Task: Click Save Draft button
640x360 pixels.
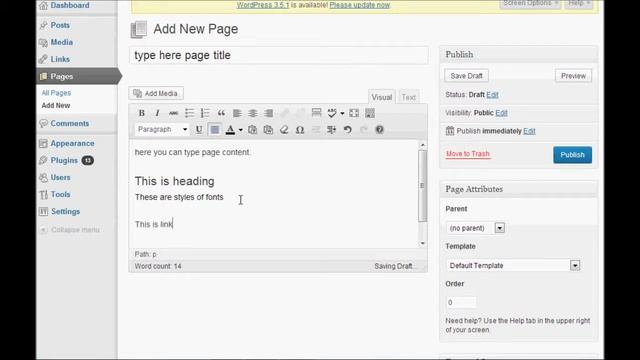Action: 466,76
